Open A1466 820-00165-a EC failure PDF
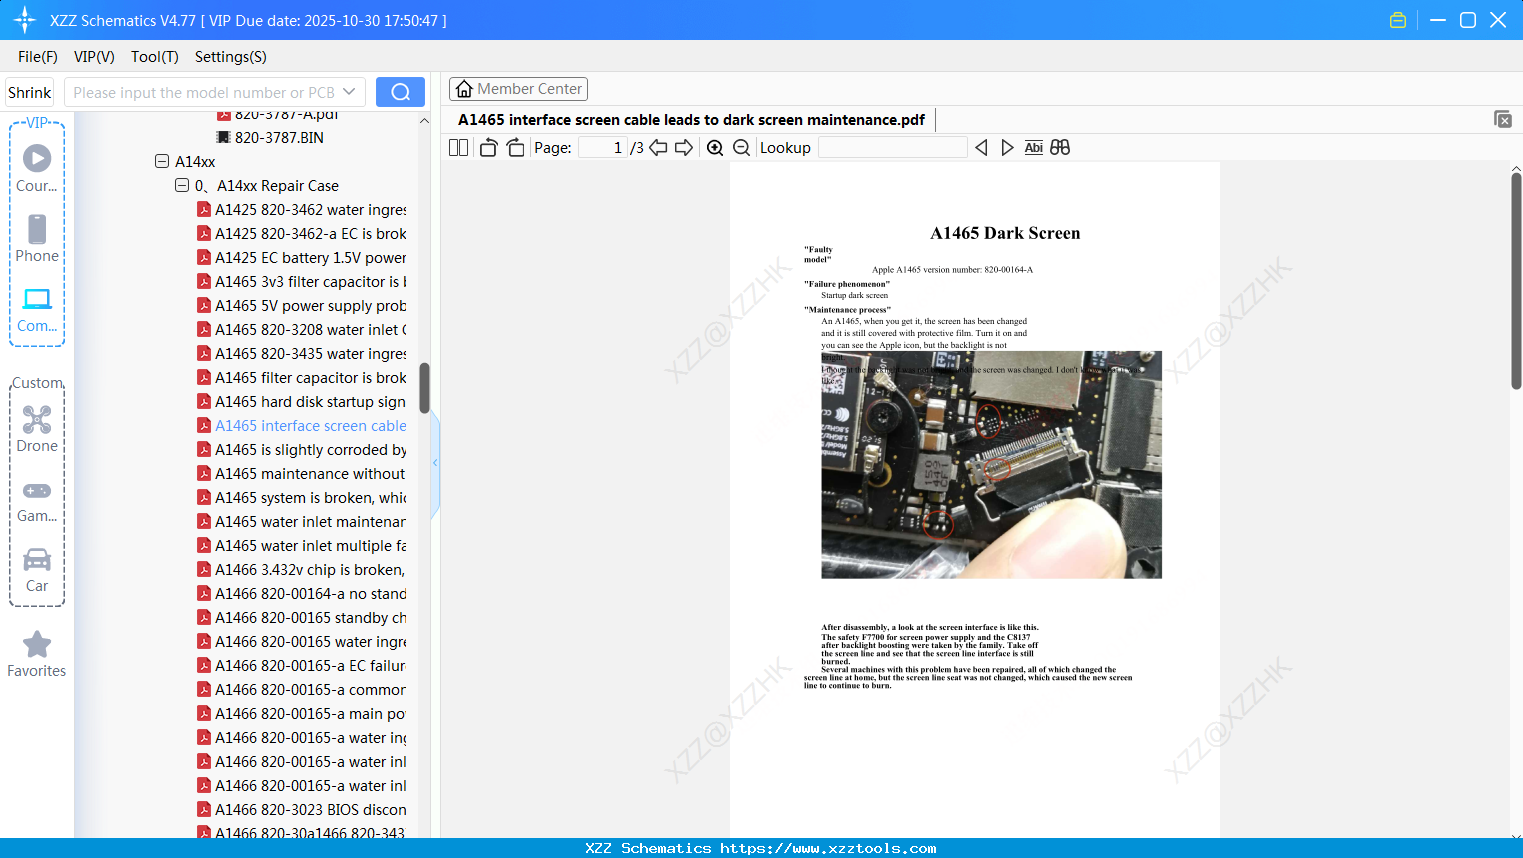 [x=302, y=666]
